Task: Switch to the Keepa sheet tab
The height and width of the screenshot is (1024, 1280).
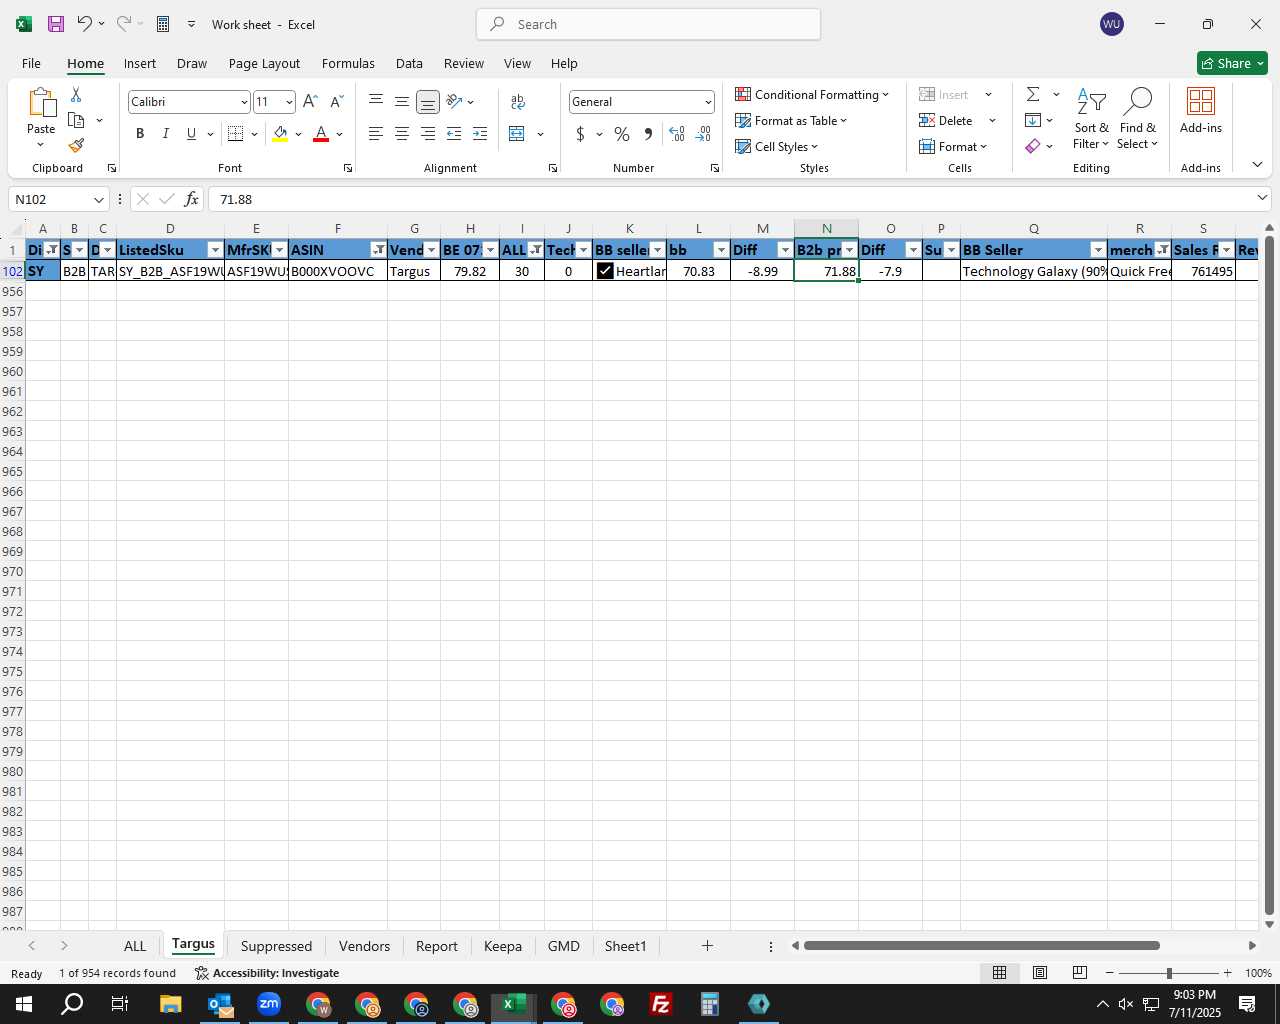Action: tap(503, 946)
